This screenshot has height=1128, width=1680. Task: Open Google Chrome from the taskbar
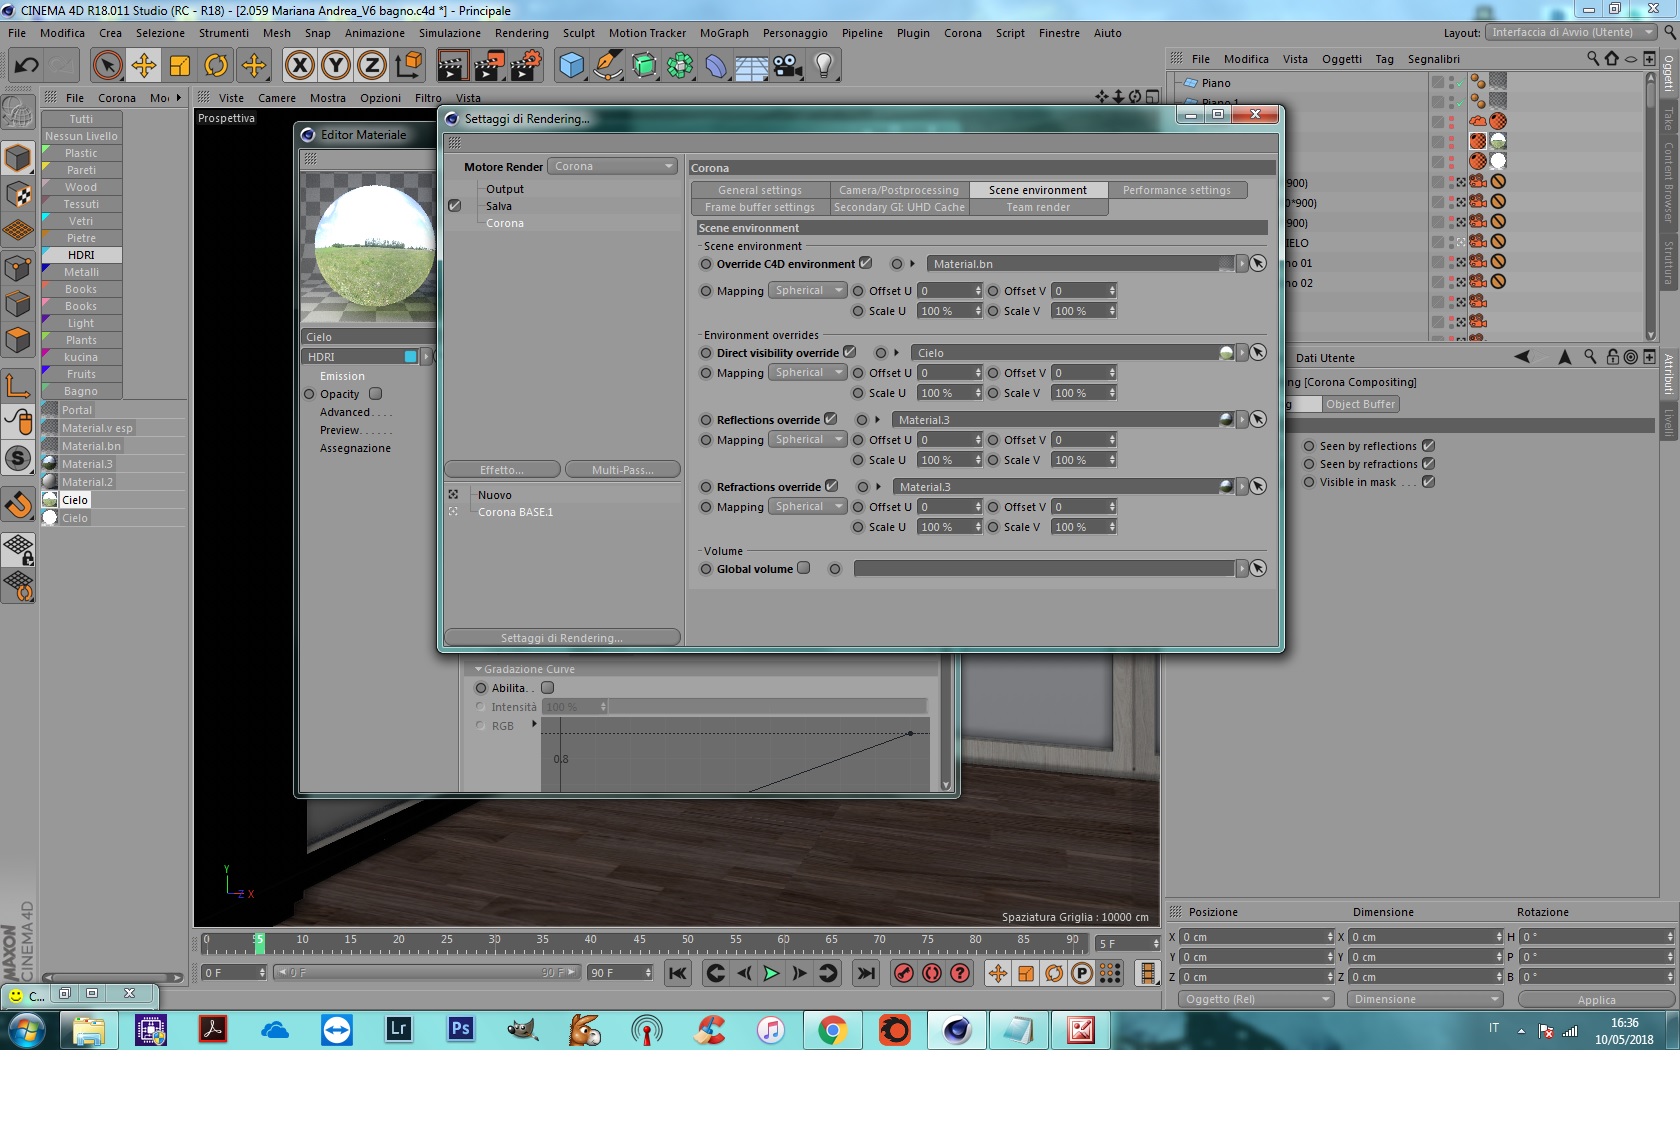pyautogui.click(x=832, y=1029)
